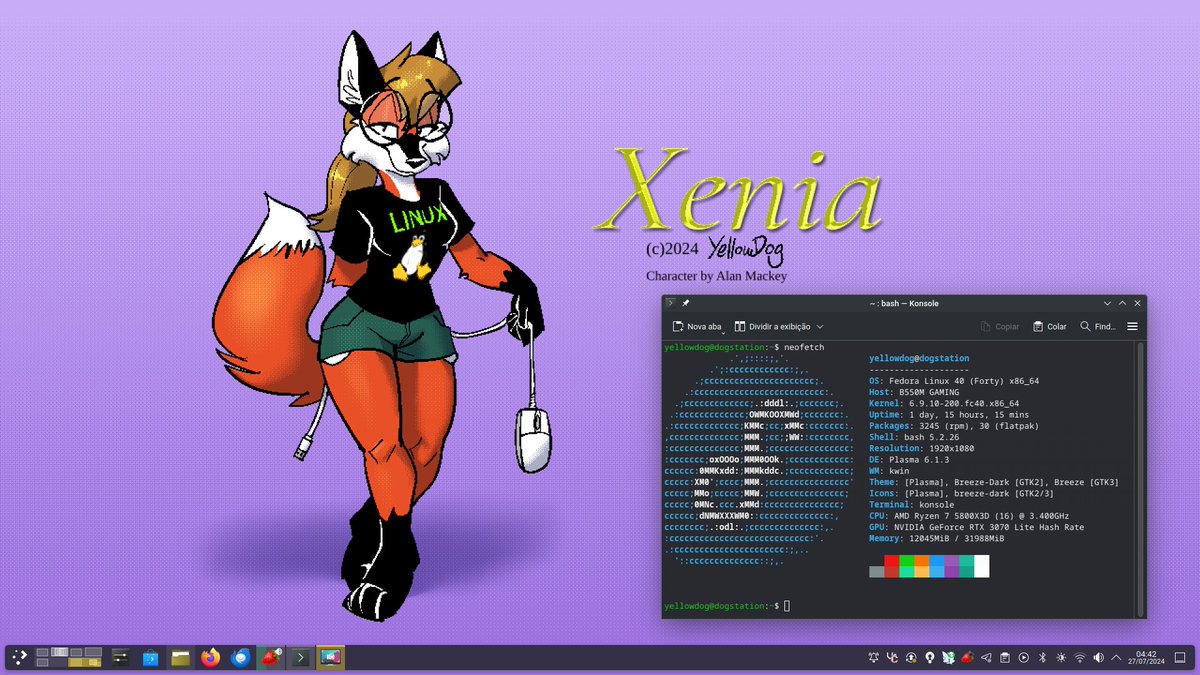Click the lightbulb tray icon
The image size is (1200, 675).
pyautogui.click(x=930, y=657)
